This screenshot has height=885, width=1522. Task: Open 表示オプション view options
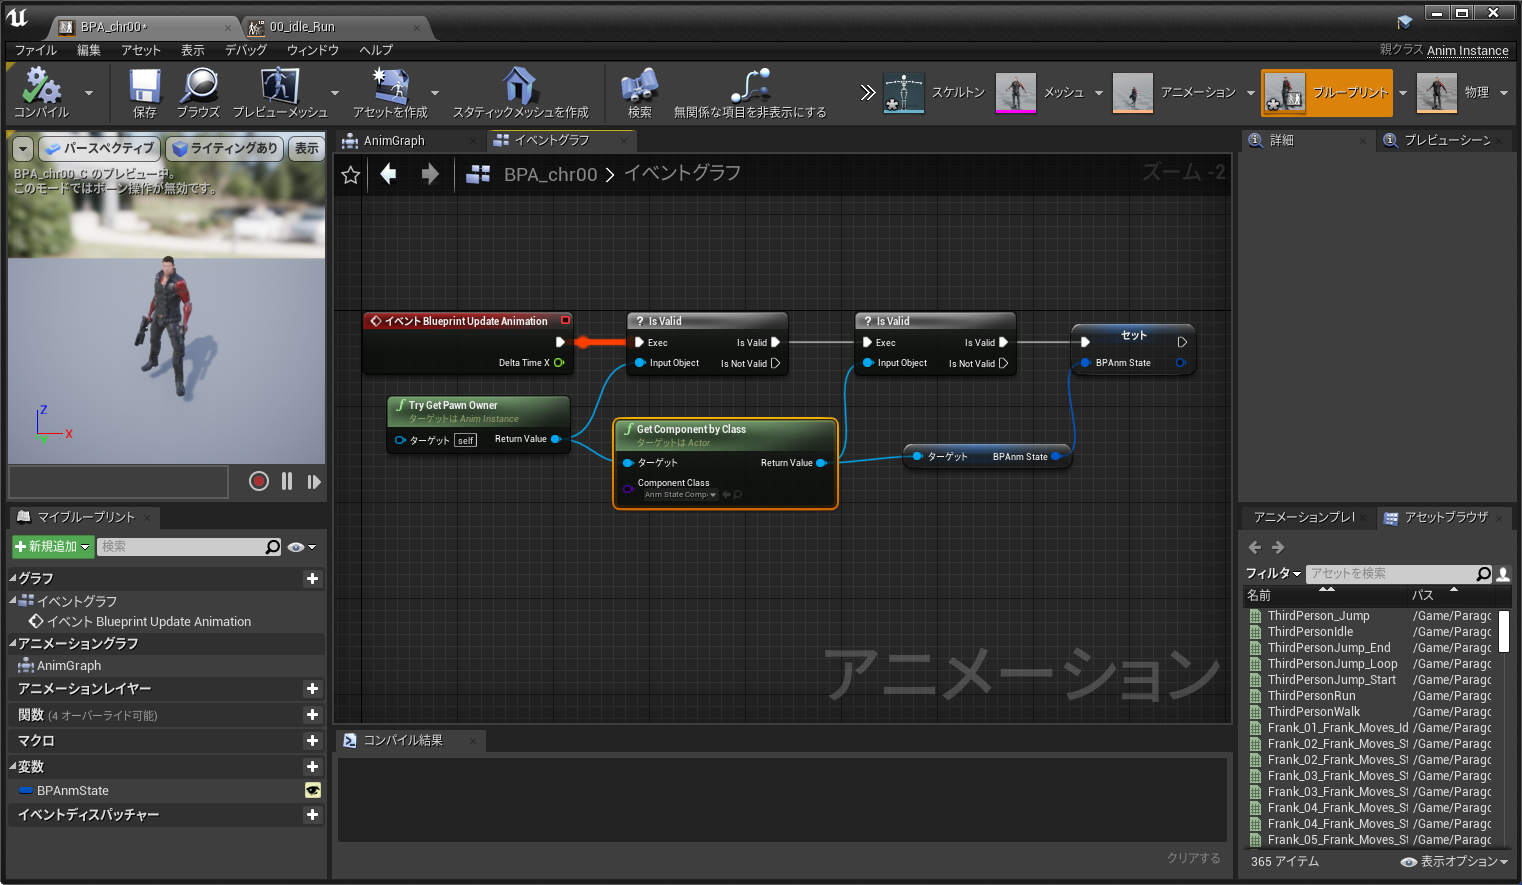1454,861
